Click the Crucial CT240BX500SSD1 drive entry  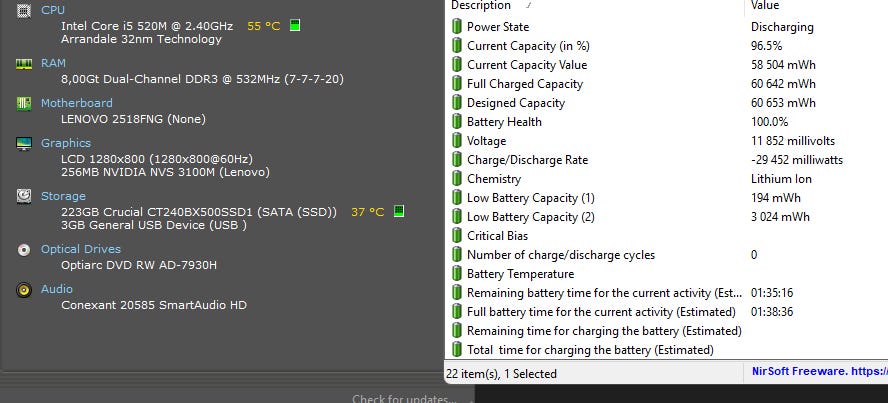pos(199,212)
